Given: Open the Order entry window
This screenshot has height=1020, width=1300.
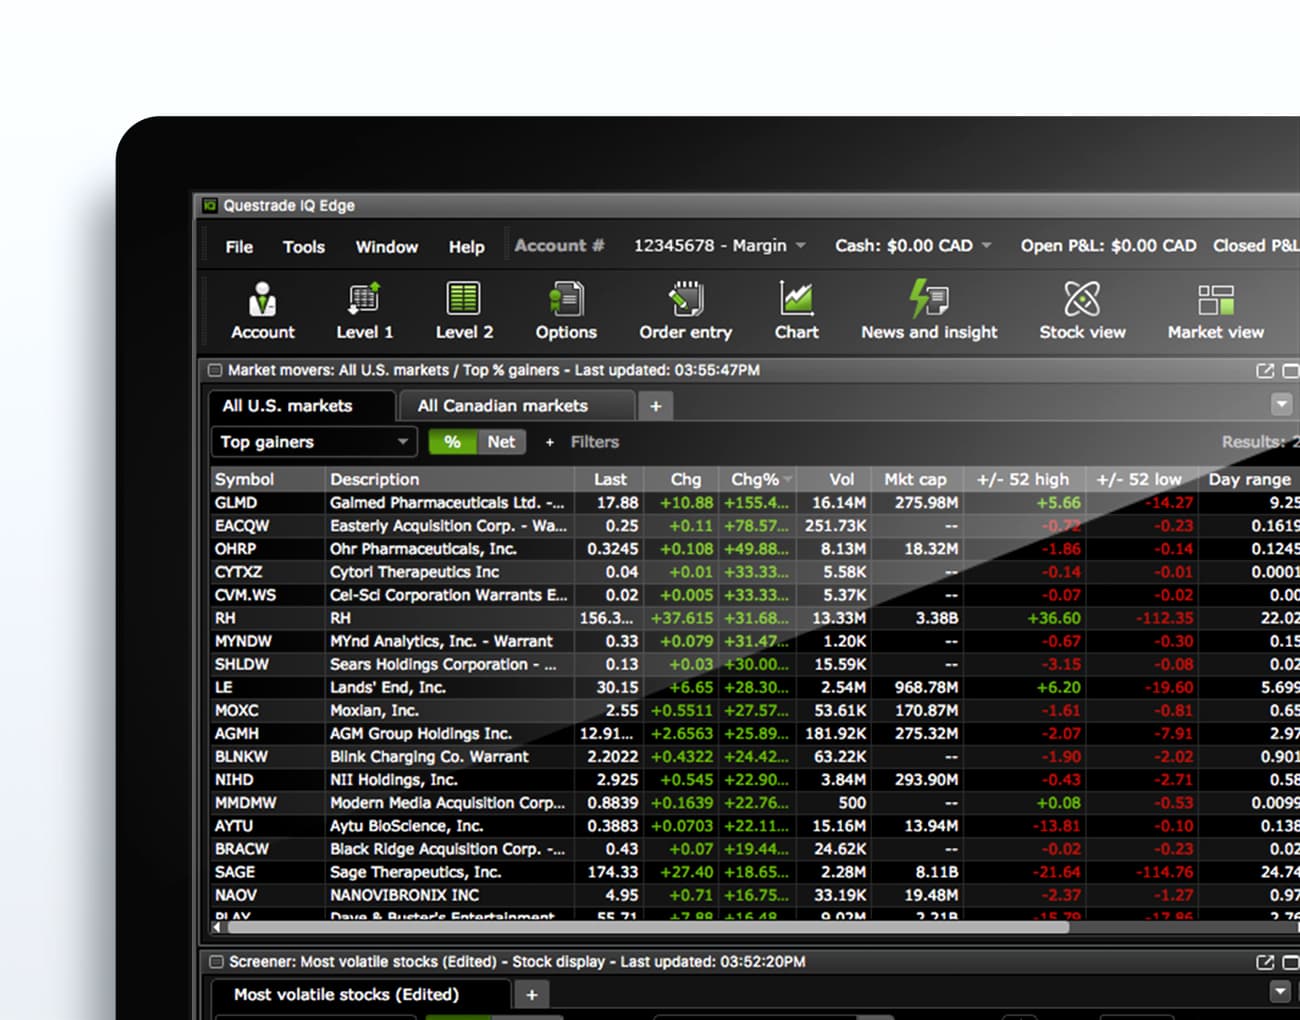Looking at the screenshot, I should point(685,311).
